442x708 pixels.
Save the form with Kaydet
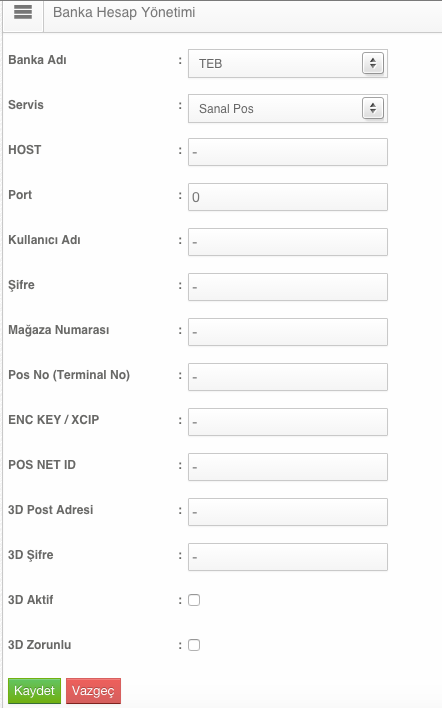click(x=34, y=691)
